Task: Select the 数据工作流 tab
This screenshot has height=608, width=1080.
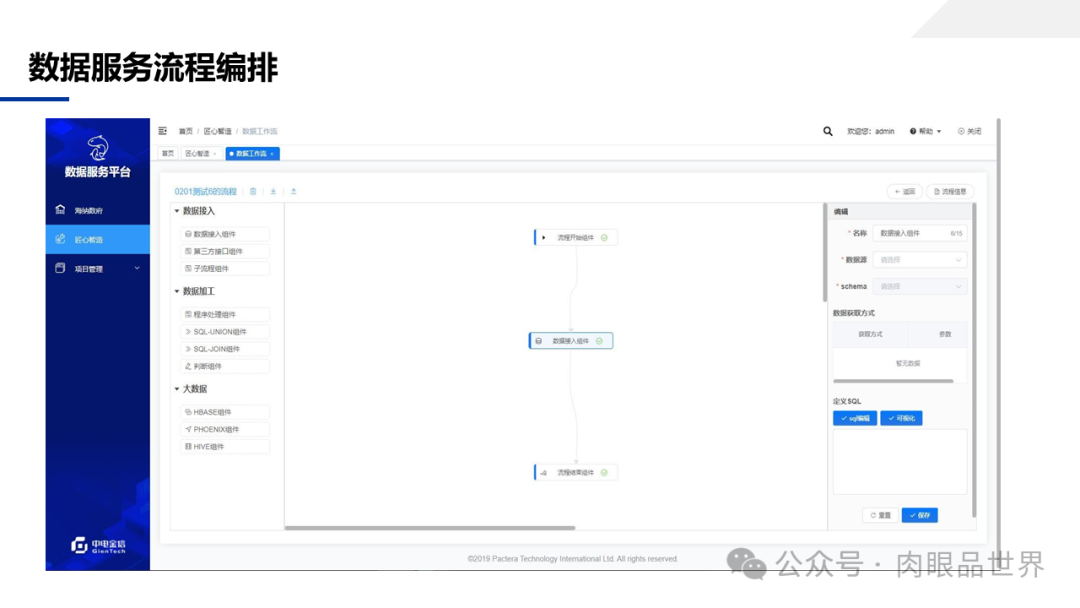Action: click(251, 154)
